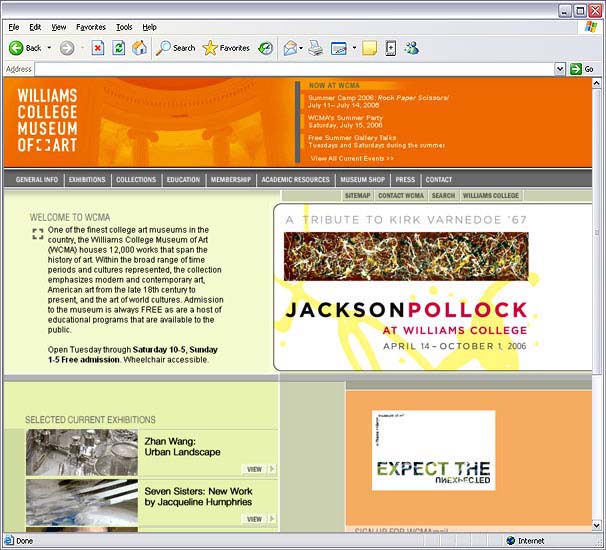
Task: Open the Address bar dropdown list
Action: (560, 69)
